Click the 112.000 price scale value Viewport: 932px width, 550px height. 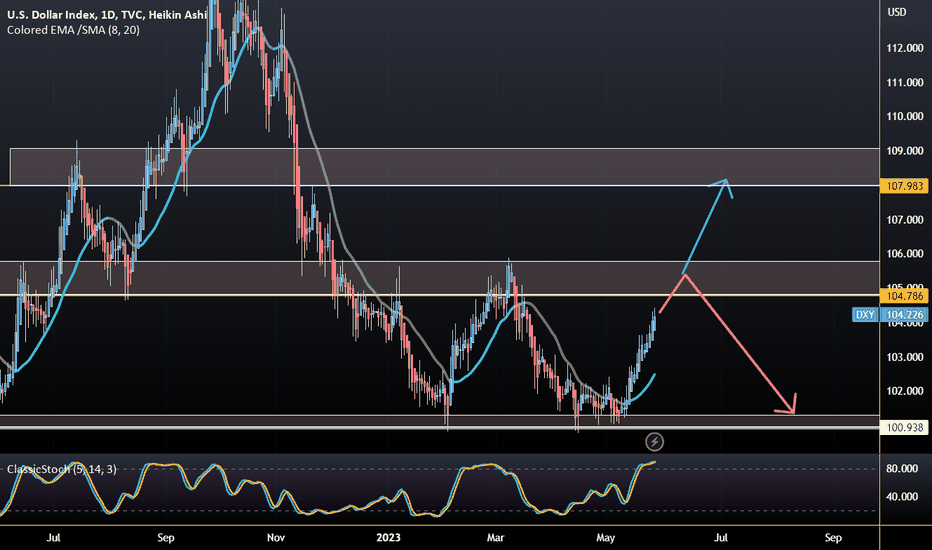click(x=905, y=48)
